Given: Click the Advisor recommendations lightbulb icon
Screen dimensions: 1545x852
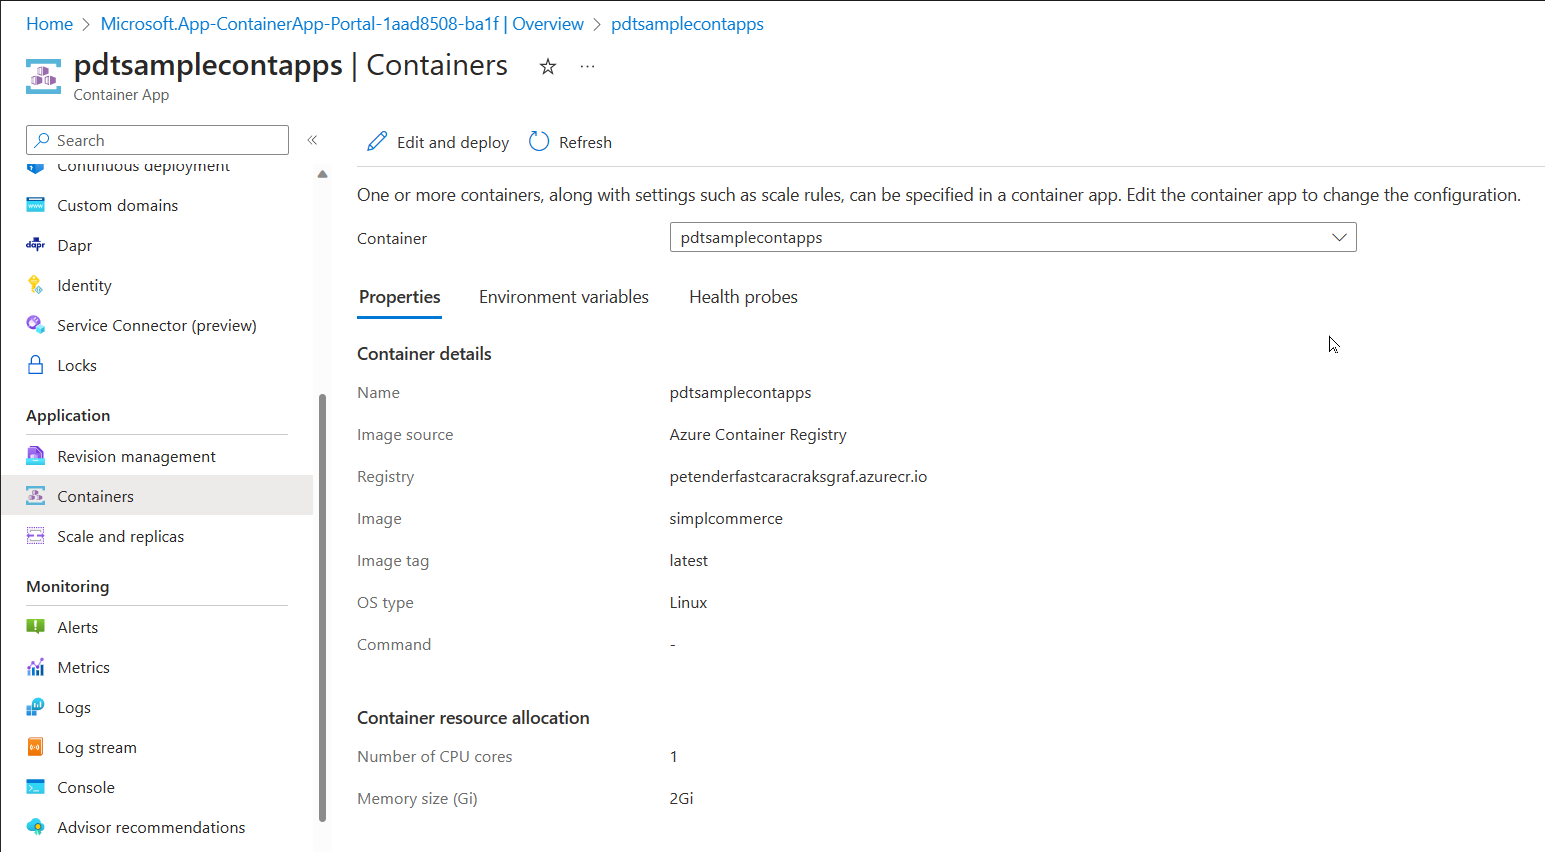Looking at the screenshot, I should click(35, 826).
